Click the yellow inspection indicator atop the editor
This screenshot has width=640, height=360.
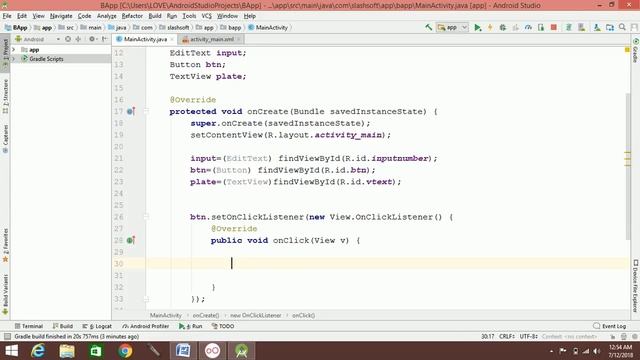pyautogui.click(x=627, y=50)
